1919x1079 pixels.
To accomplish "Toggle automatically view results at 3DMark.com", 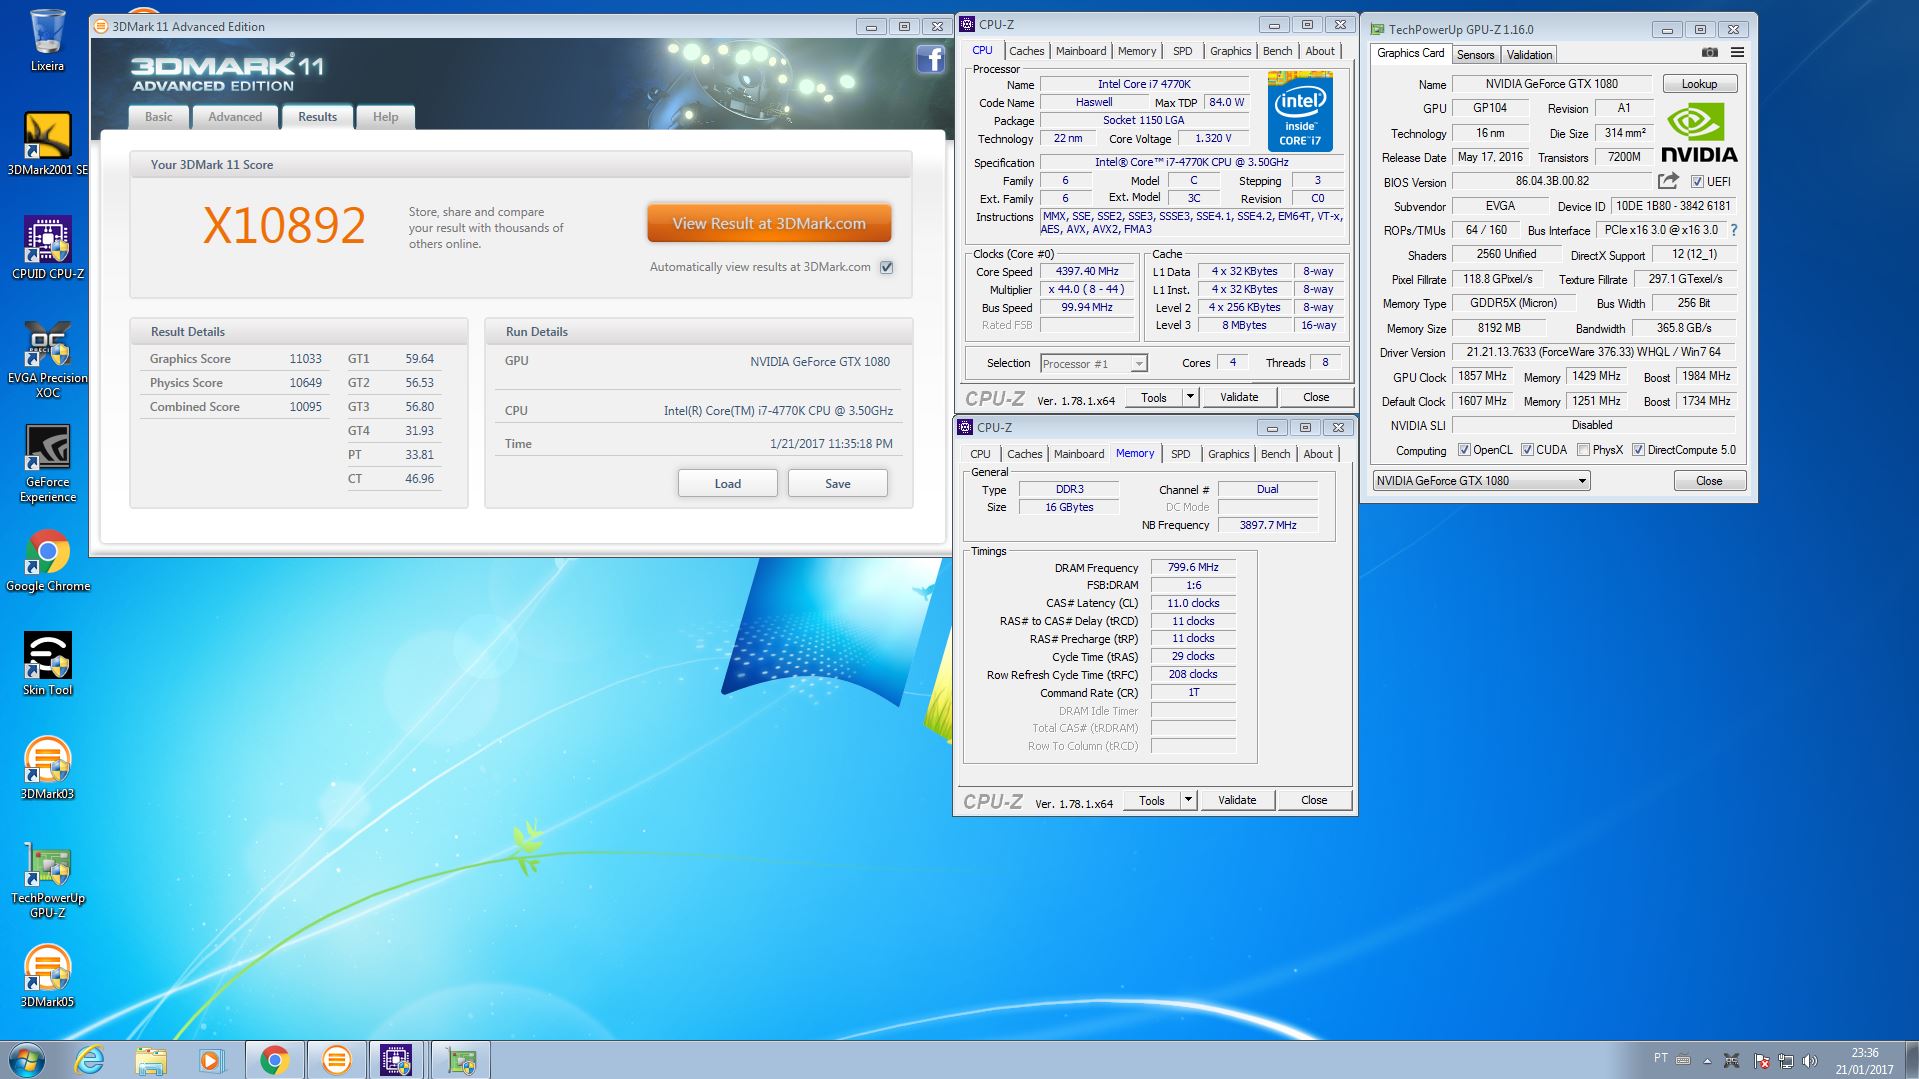I will pyautogui.click(x=886, y=267).
